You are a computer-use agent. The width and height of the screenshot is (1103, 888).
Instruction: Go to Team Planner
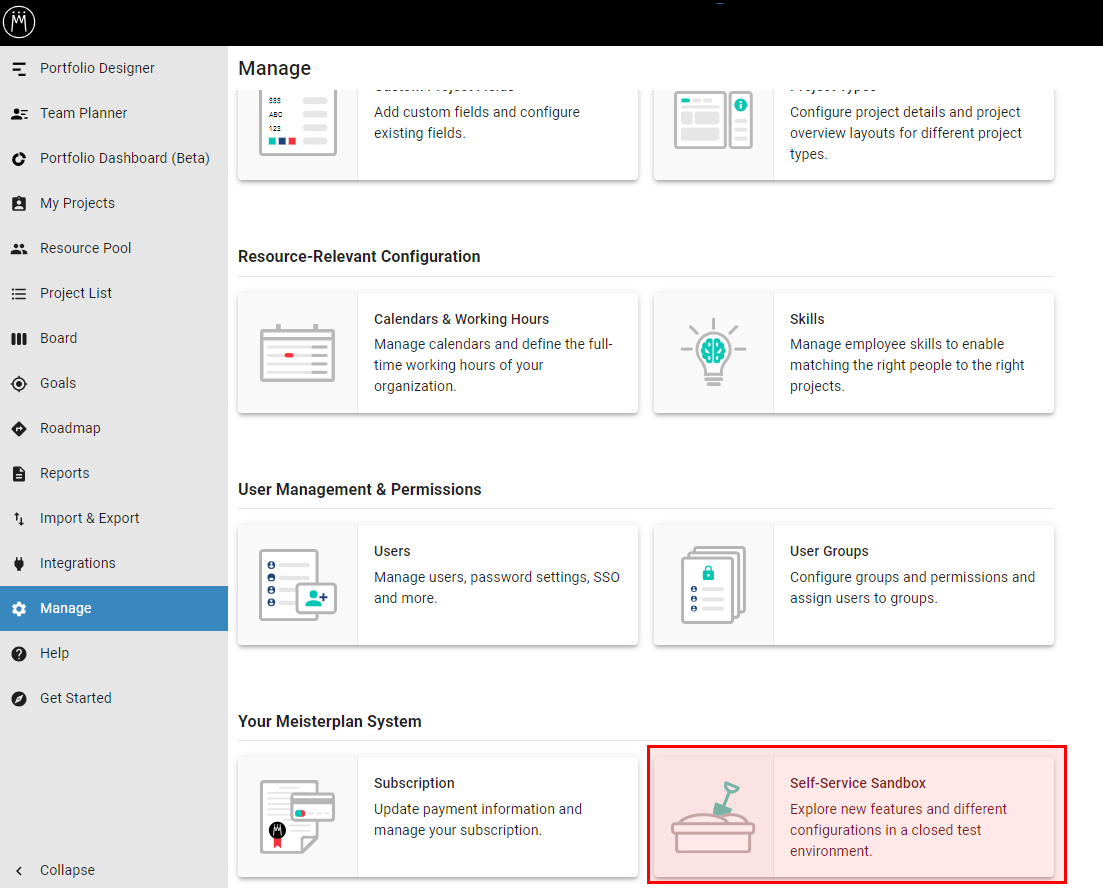114,113
